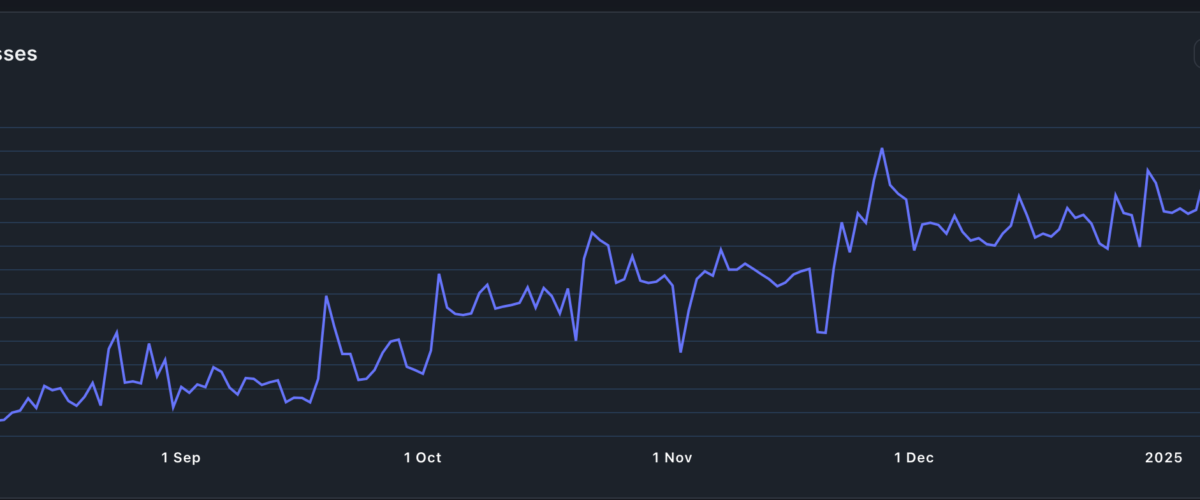The width and height of the screenshot is (1200, 500).
Task: Click the flat-bottomed dip in mid-to-late November
Action: point(822,332)
